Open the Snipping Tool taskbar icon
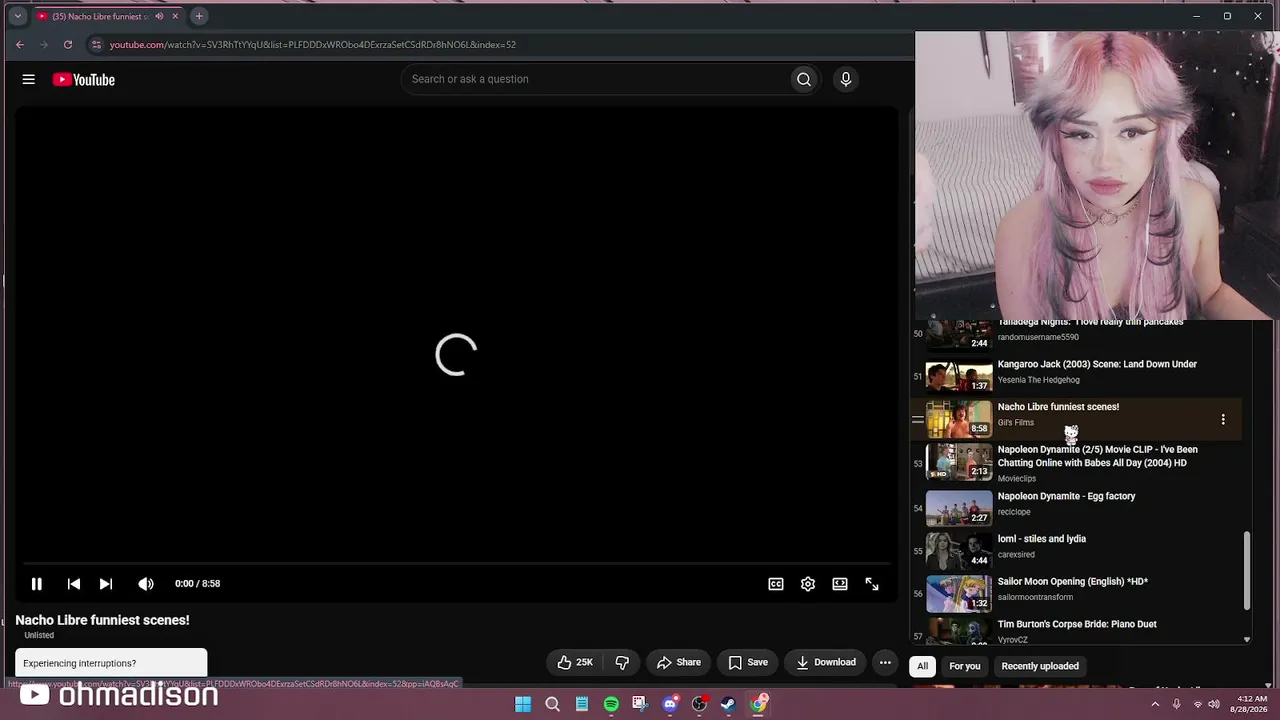The width and height of the screenshot is (1280, 720). [640, 704]
